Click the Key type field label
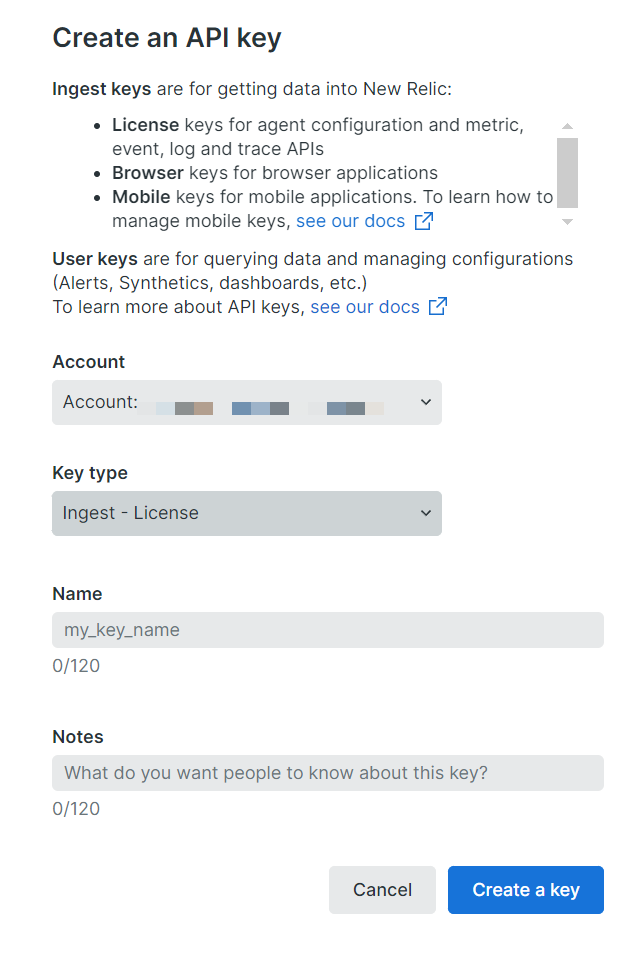The width and height of the screenshot is (639, 956). click(x=90, y=473)
